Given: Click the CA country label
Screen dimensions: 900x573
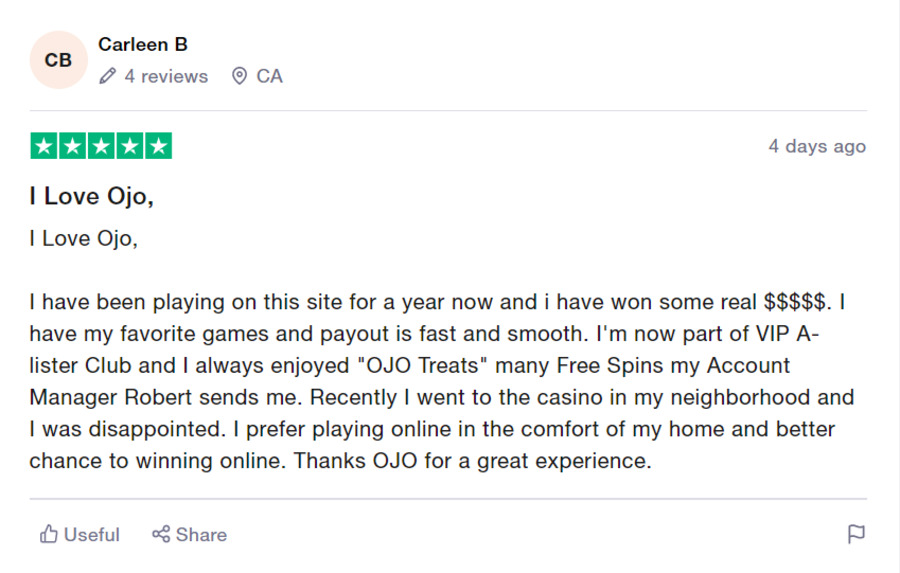Looking at the screenshot, I should click(x=269, y=76).
